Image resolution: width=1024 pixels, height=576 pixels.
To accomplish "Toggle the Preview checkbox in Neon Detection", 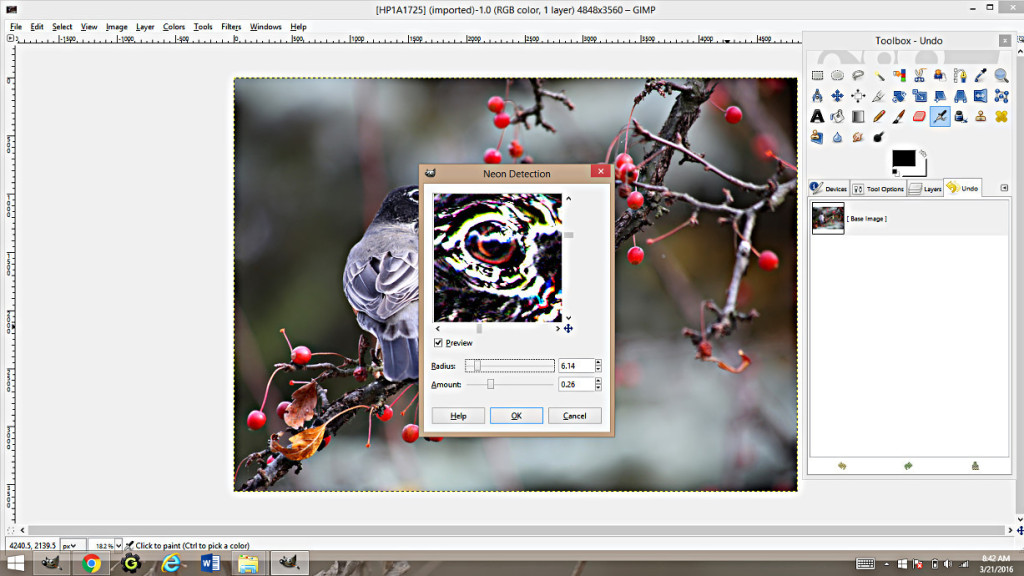I will click(438, 342).
